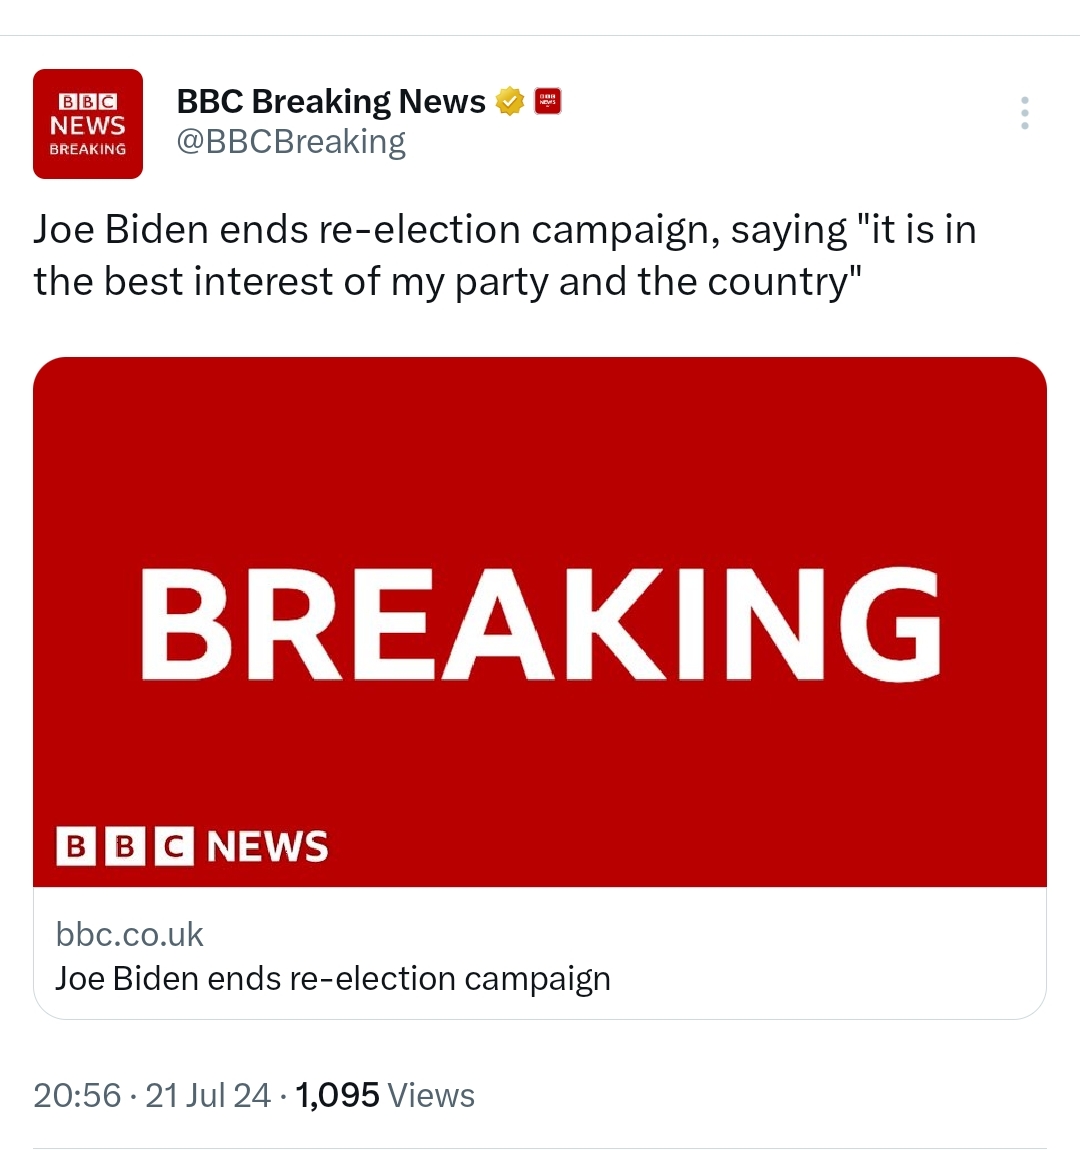Click the BBC blocks logo inside card
Viewport: 1080px width, 1150px height.
125,846
